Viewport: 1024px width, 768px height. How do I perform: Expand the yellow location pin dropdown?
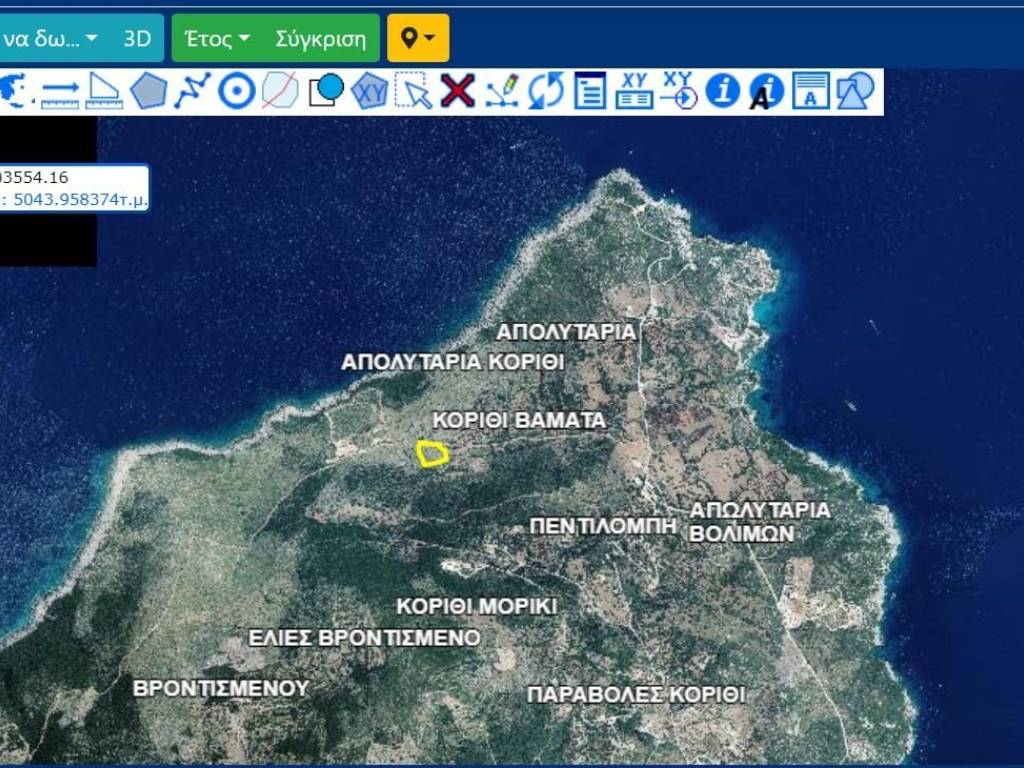pyautogui.click(x=418, y=39)
